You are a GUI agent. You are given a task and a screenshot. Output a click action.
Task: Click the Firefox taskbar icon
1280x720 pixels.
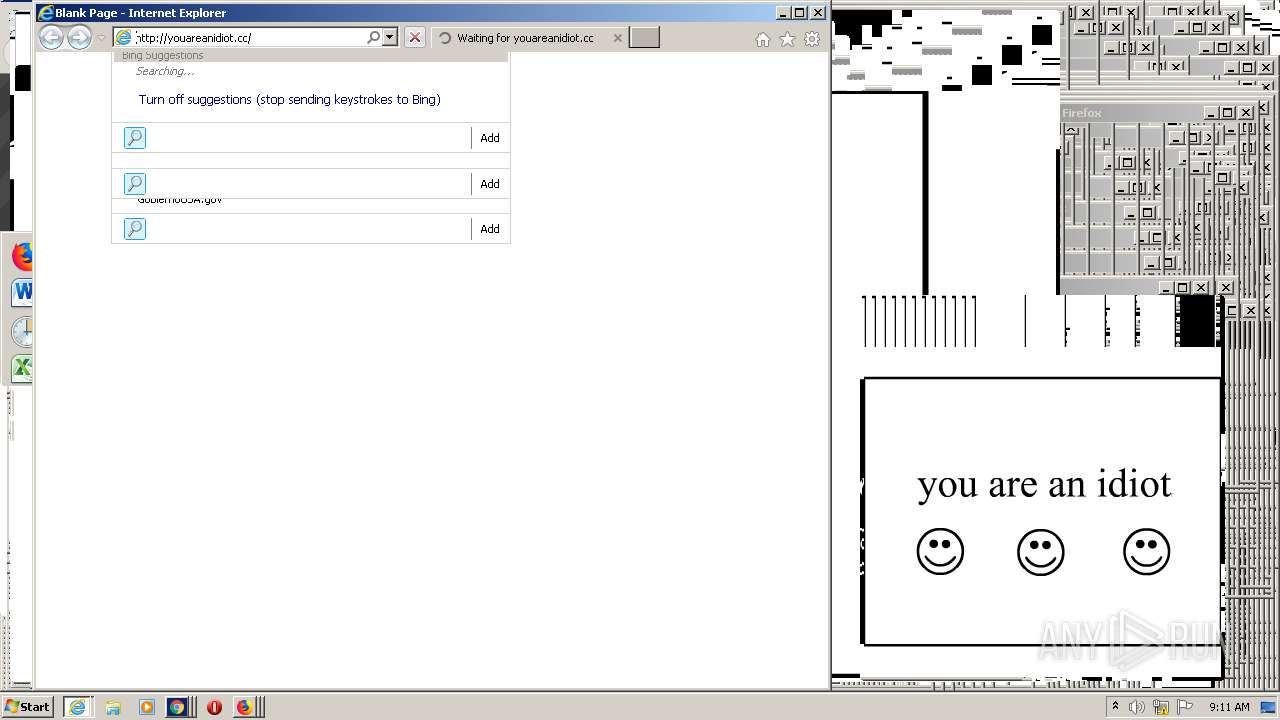(x=245, y=707)
